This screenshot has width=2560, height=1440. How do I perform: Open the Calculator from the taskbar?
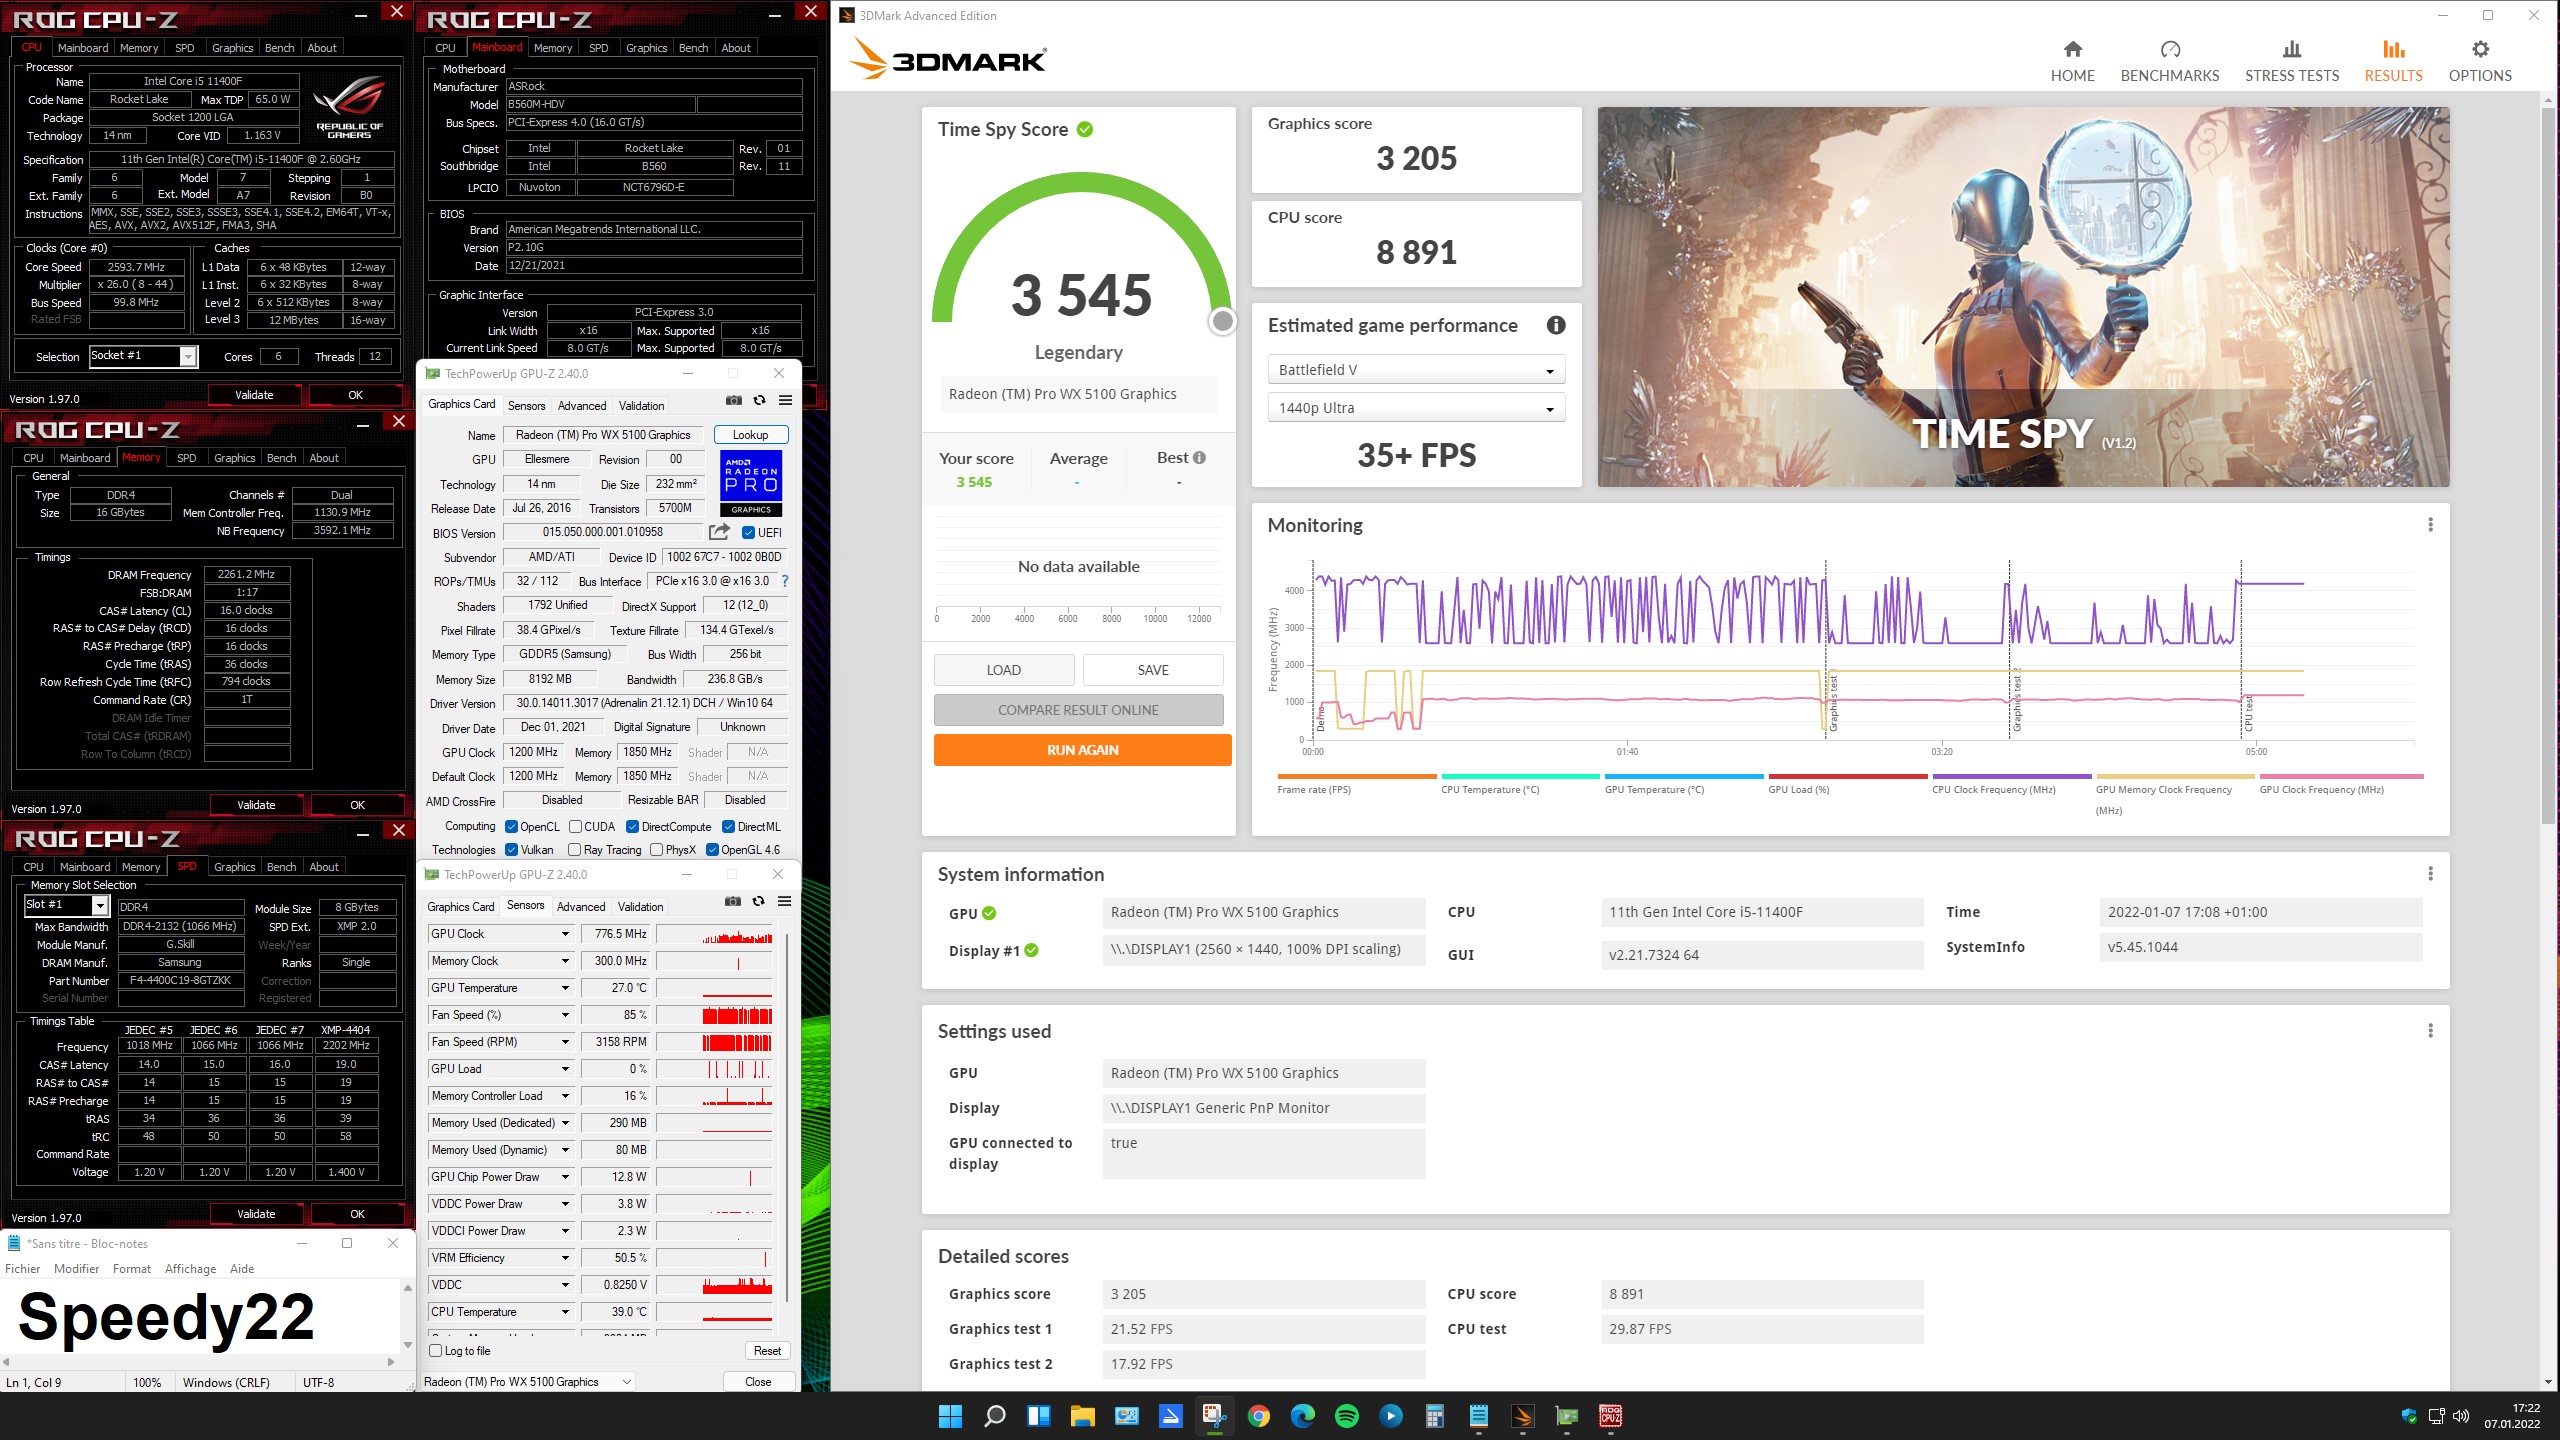pyautogui.click(x=1434, y=1416)
